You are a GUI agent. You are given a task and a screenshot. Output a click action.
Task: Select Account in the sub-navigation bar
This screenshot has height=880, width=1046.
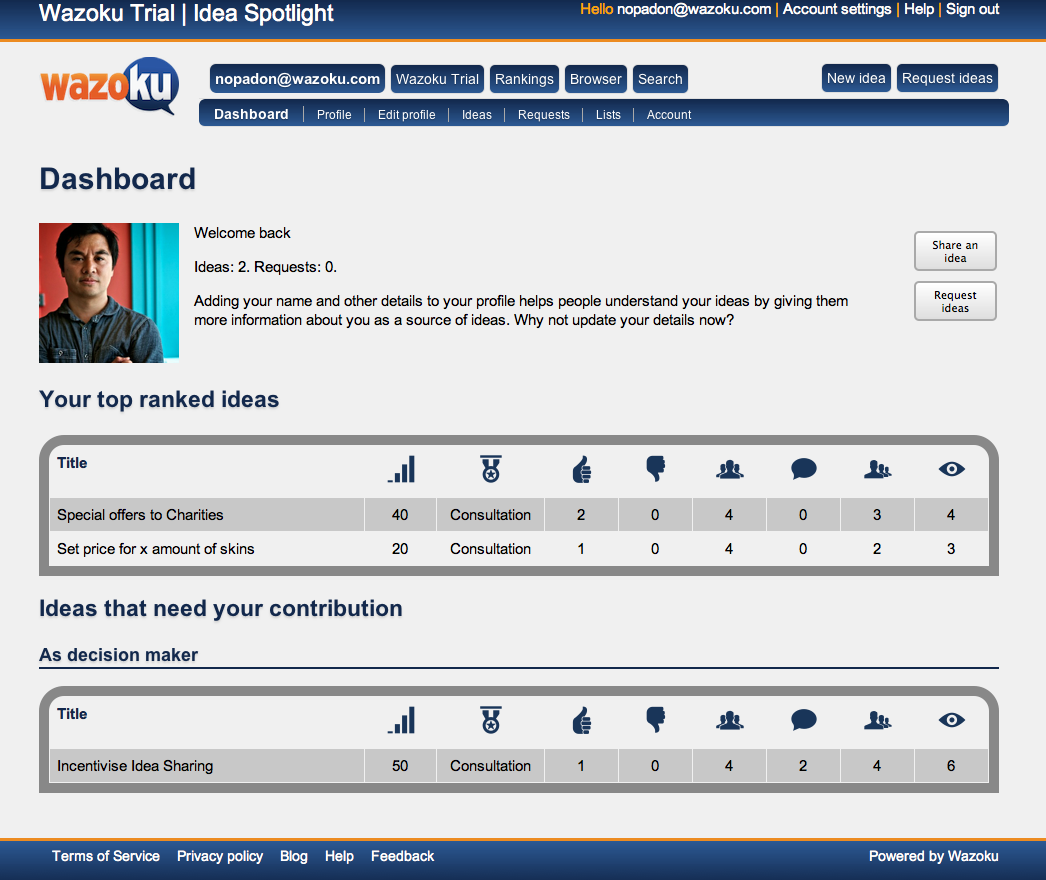click(x=669, y=115)
